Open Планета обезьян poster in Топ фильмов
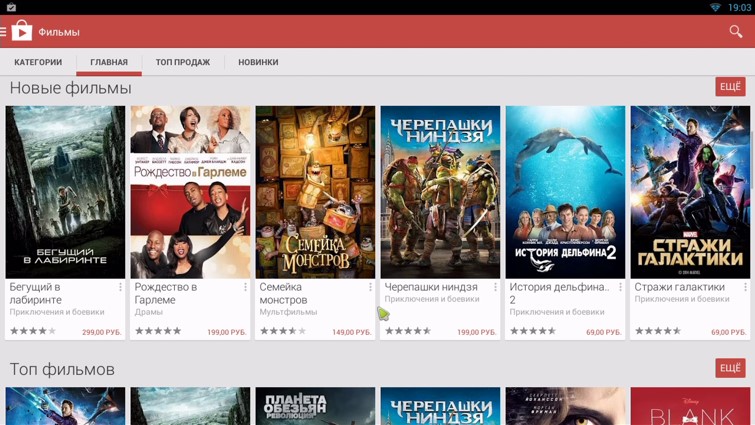The height and width of the screenshot is (425, 755). pyautogui.click(x=315, y=406)
